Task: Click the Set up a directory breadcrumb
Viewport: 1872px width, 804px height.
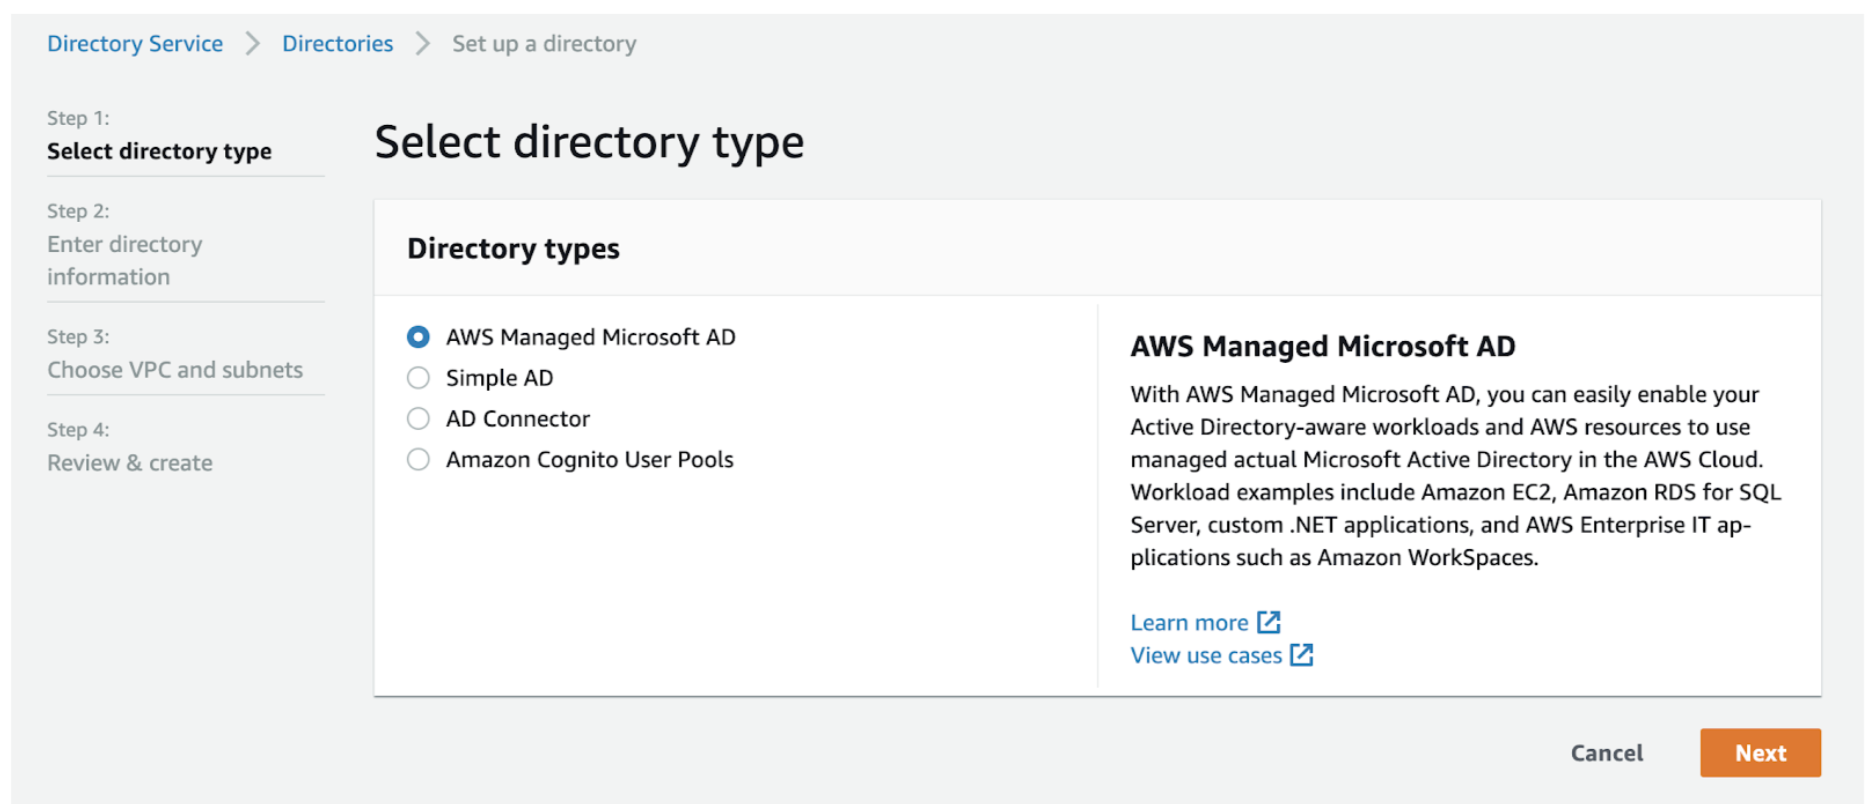Action: (544, 44)
